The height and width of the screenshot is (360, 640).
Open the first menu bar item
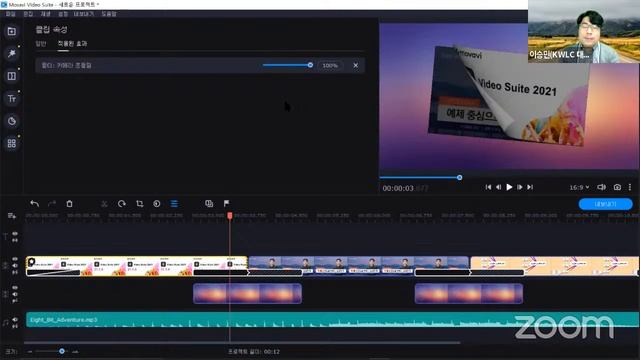pos(11,14)
